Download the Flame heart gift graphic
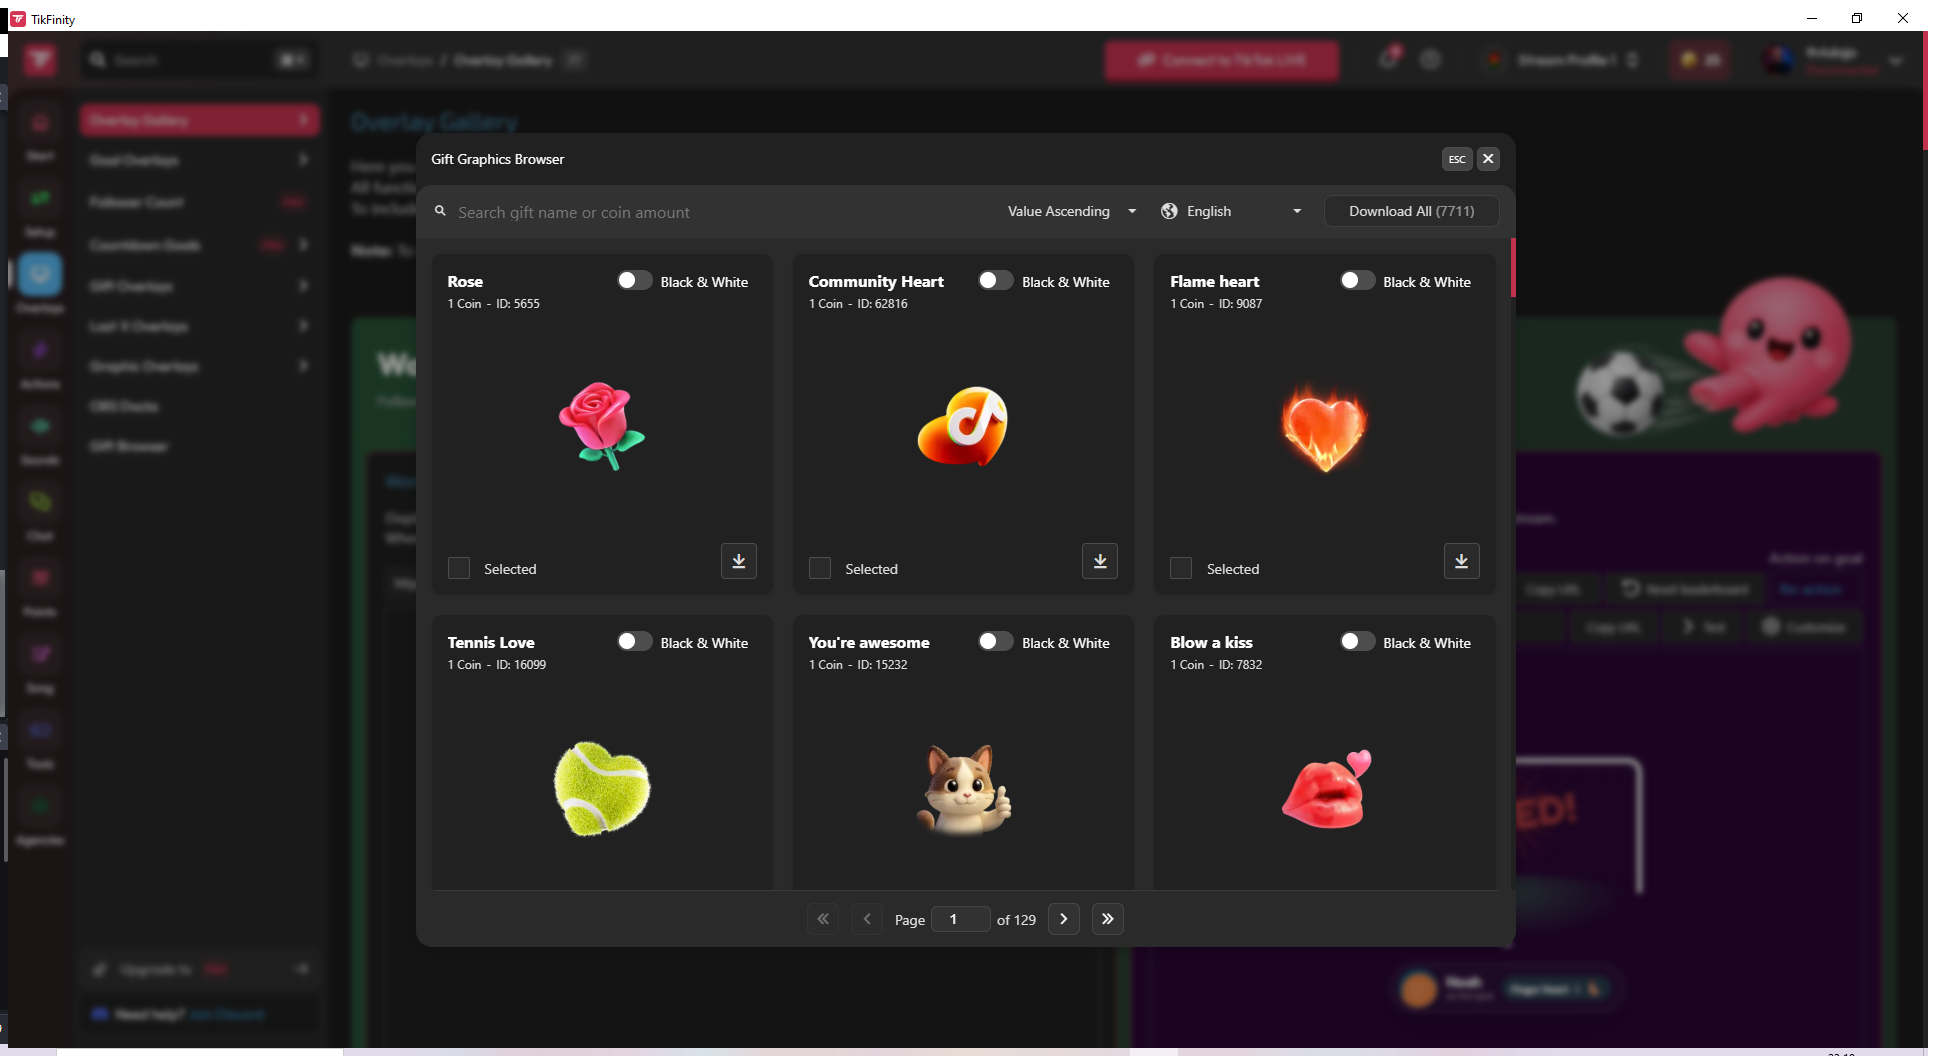This screenshot has height=1056, width=1936. 1461,561
